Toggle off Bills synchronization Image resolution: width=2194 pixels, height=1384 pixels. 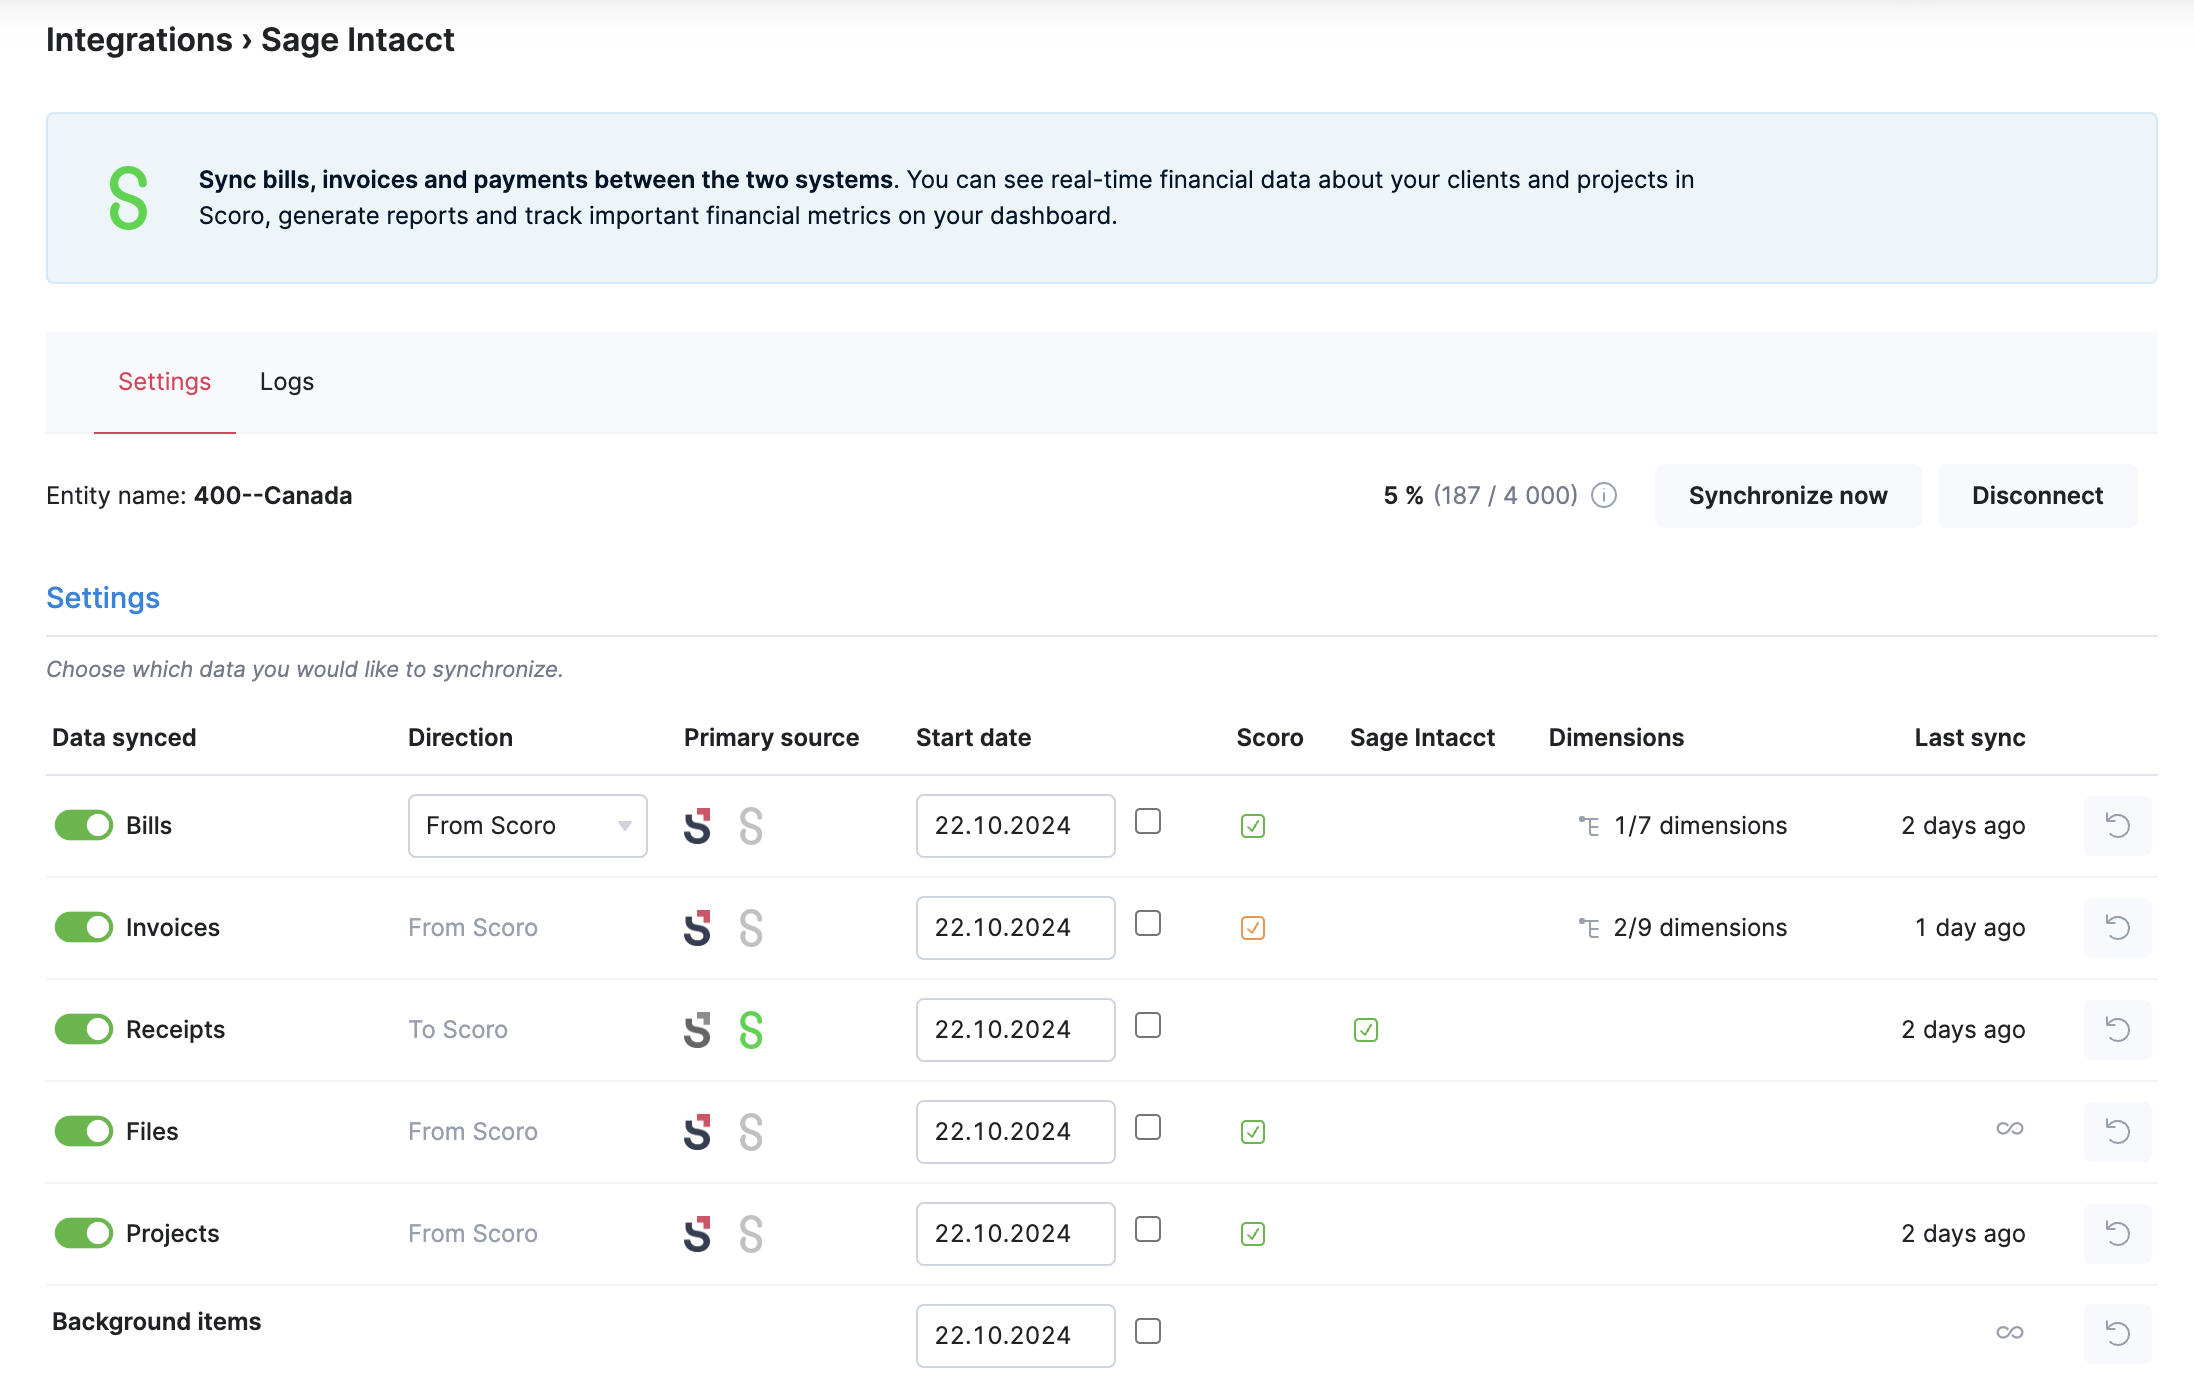pyautogui.click(x=84, y=826)
